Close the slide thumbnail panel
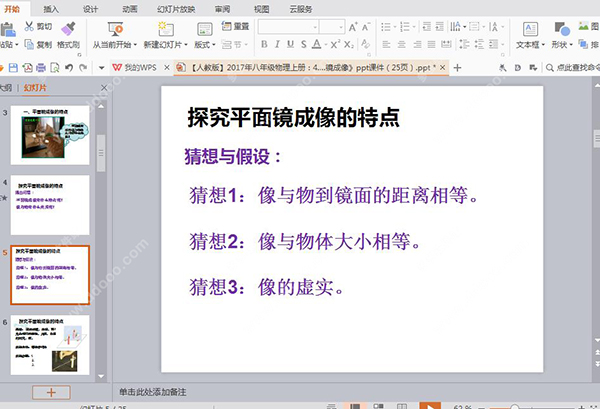600x409 pixels. (x=104, y=88)
